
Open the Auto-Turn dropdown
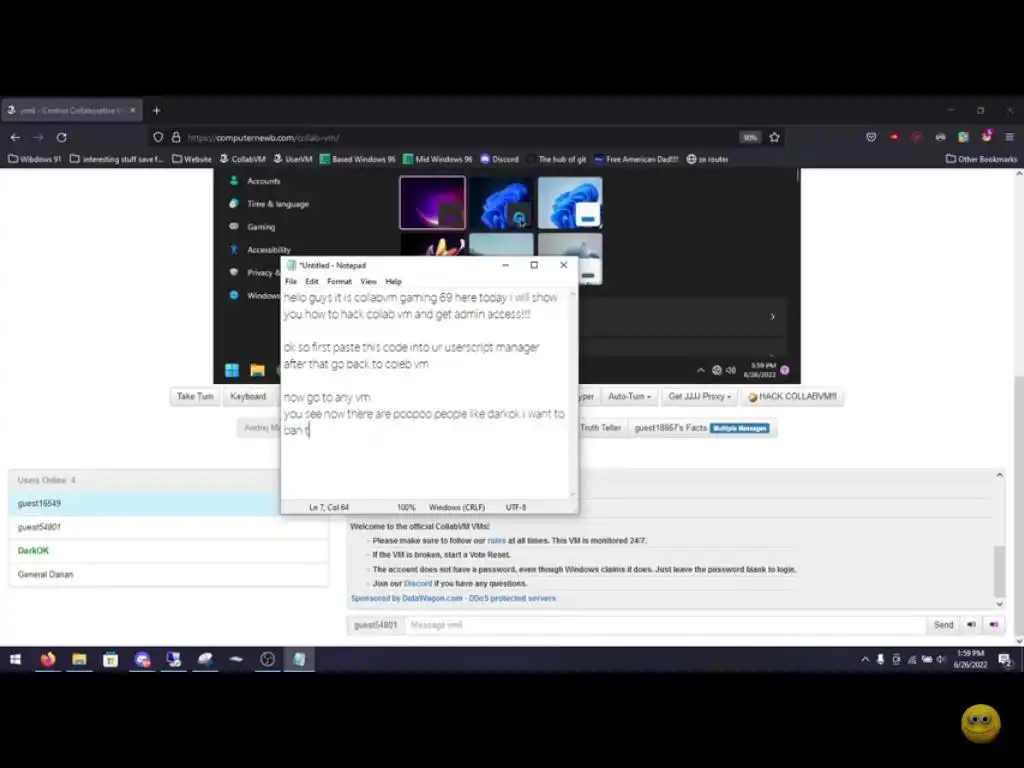(x=629, y=396)
